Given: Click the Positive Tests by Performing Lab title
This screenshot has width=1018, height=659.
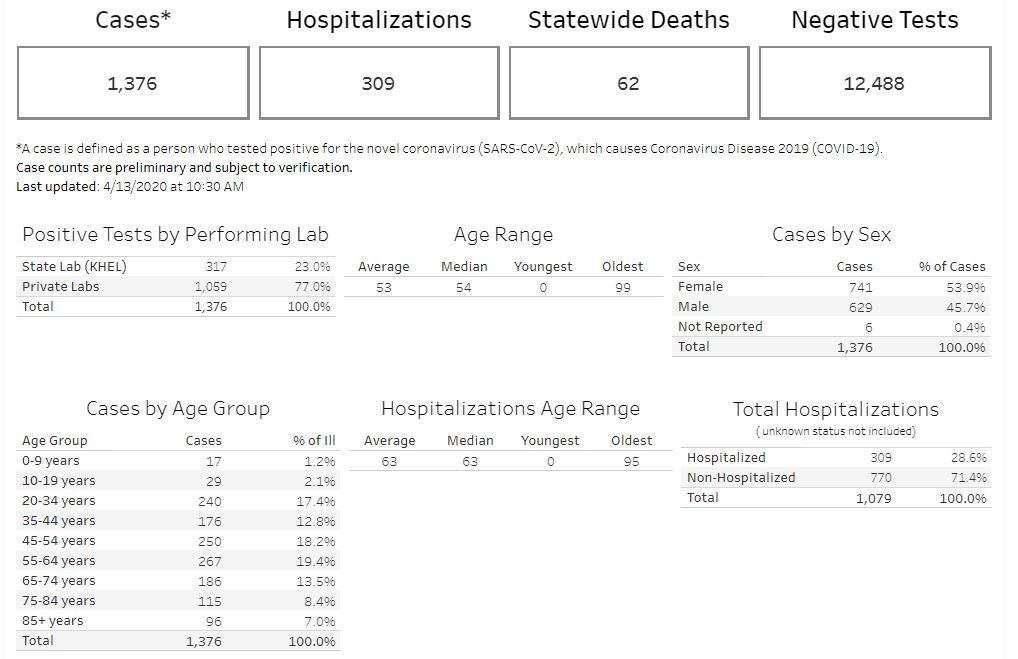Looking at the screenshot, I should [175, 235].
